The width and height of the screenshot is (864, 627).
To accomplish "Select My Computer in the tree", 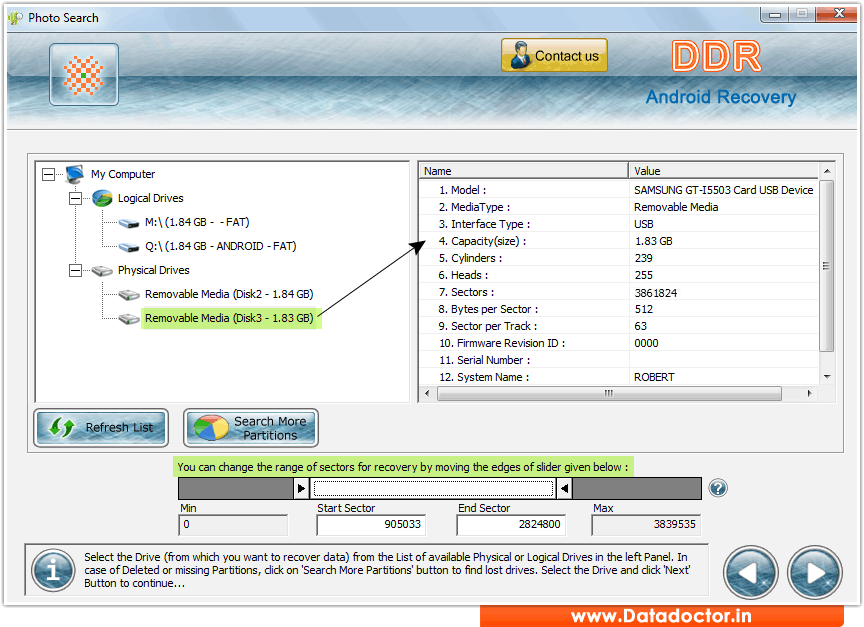I will click(123, 174).
